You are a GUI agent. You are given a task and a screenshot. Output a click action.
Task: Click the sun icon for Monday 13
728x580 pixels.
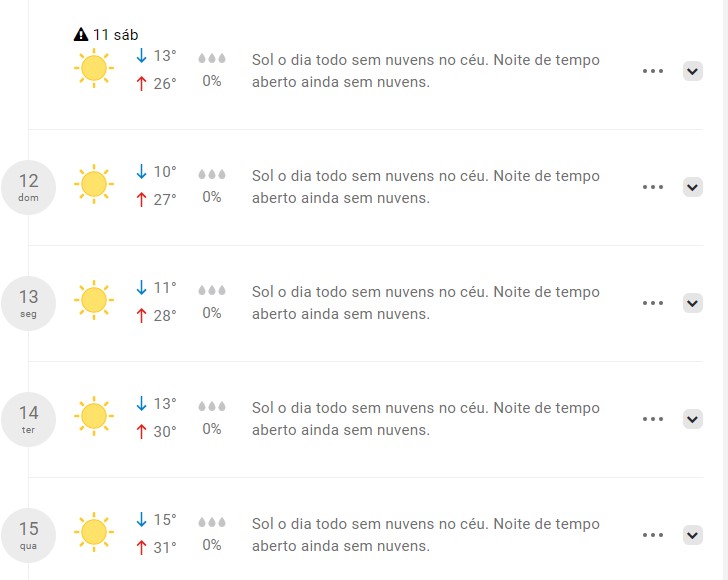pos(93,300)
